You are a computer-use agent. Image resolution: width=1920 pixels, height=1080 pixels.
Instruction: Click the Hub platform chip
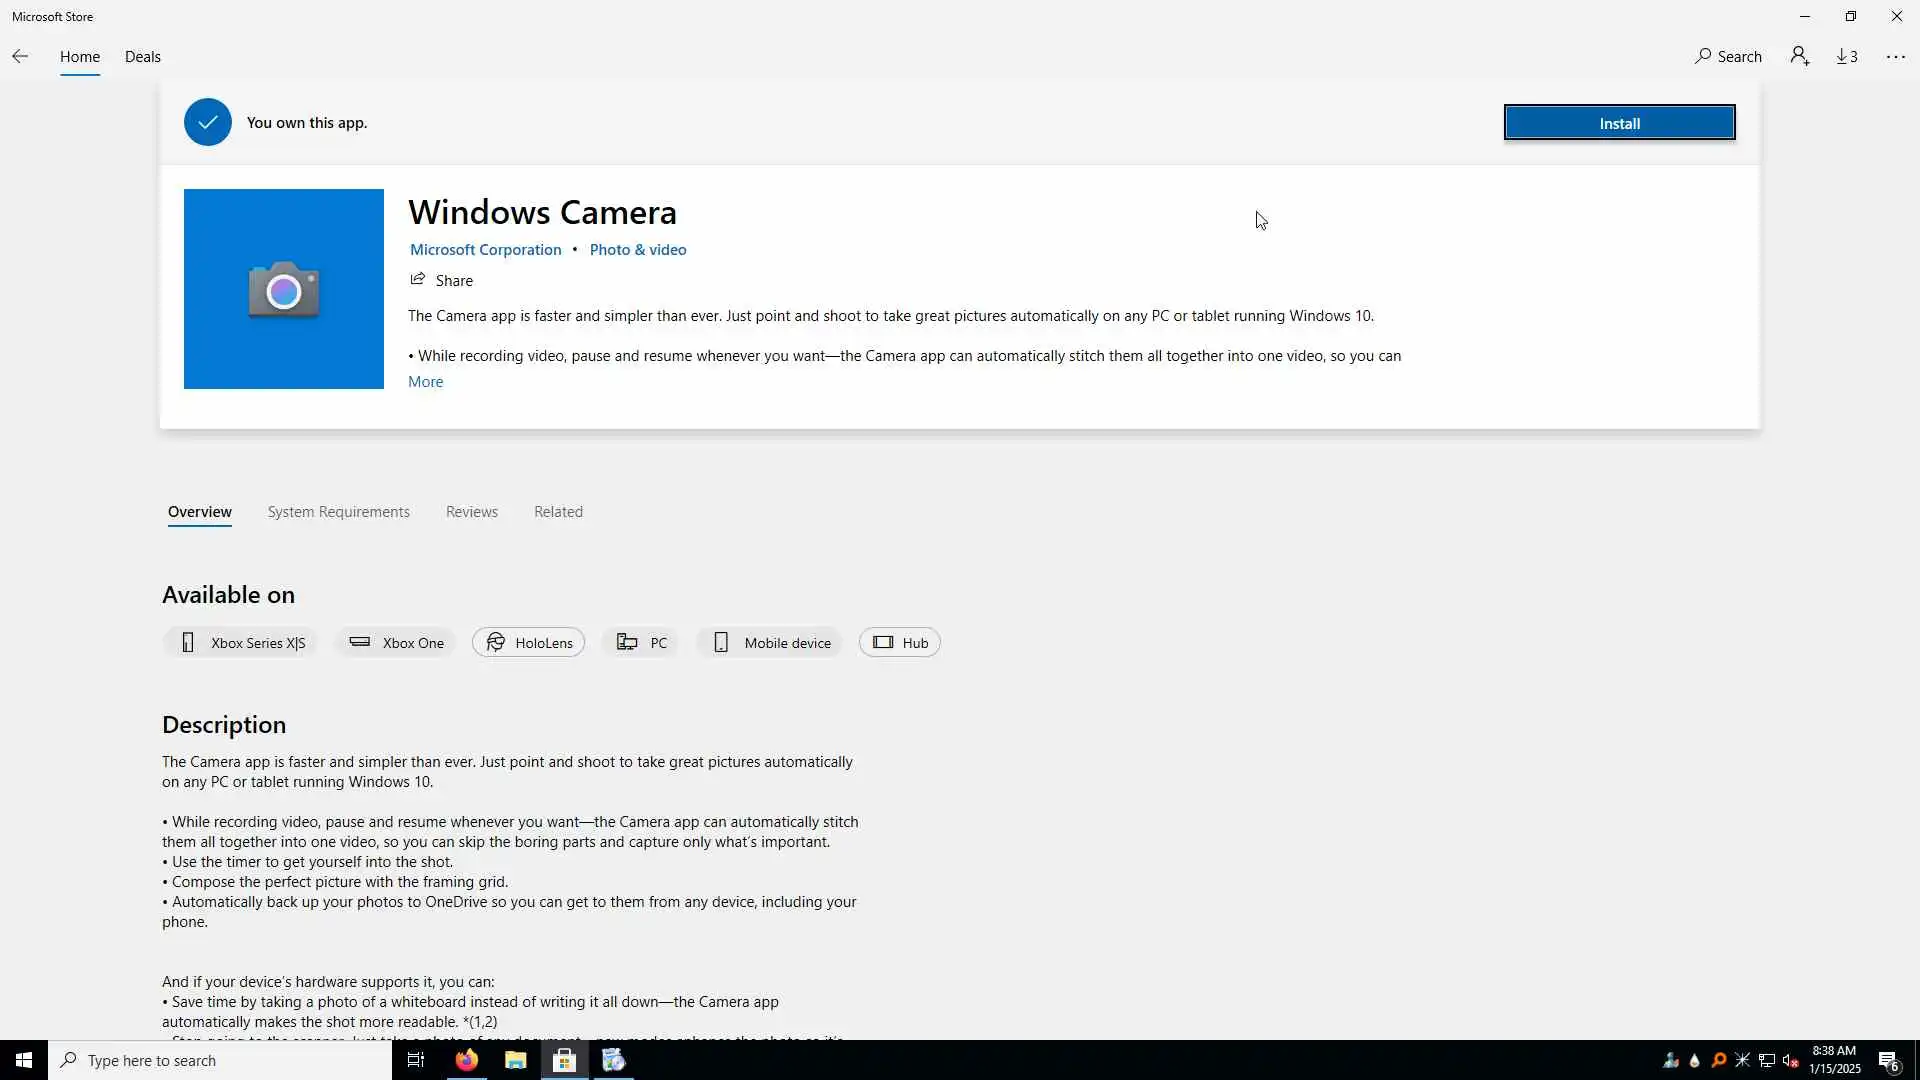pos(899,642)
